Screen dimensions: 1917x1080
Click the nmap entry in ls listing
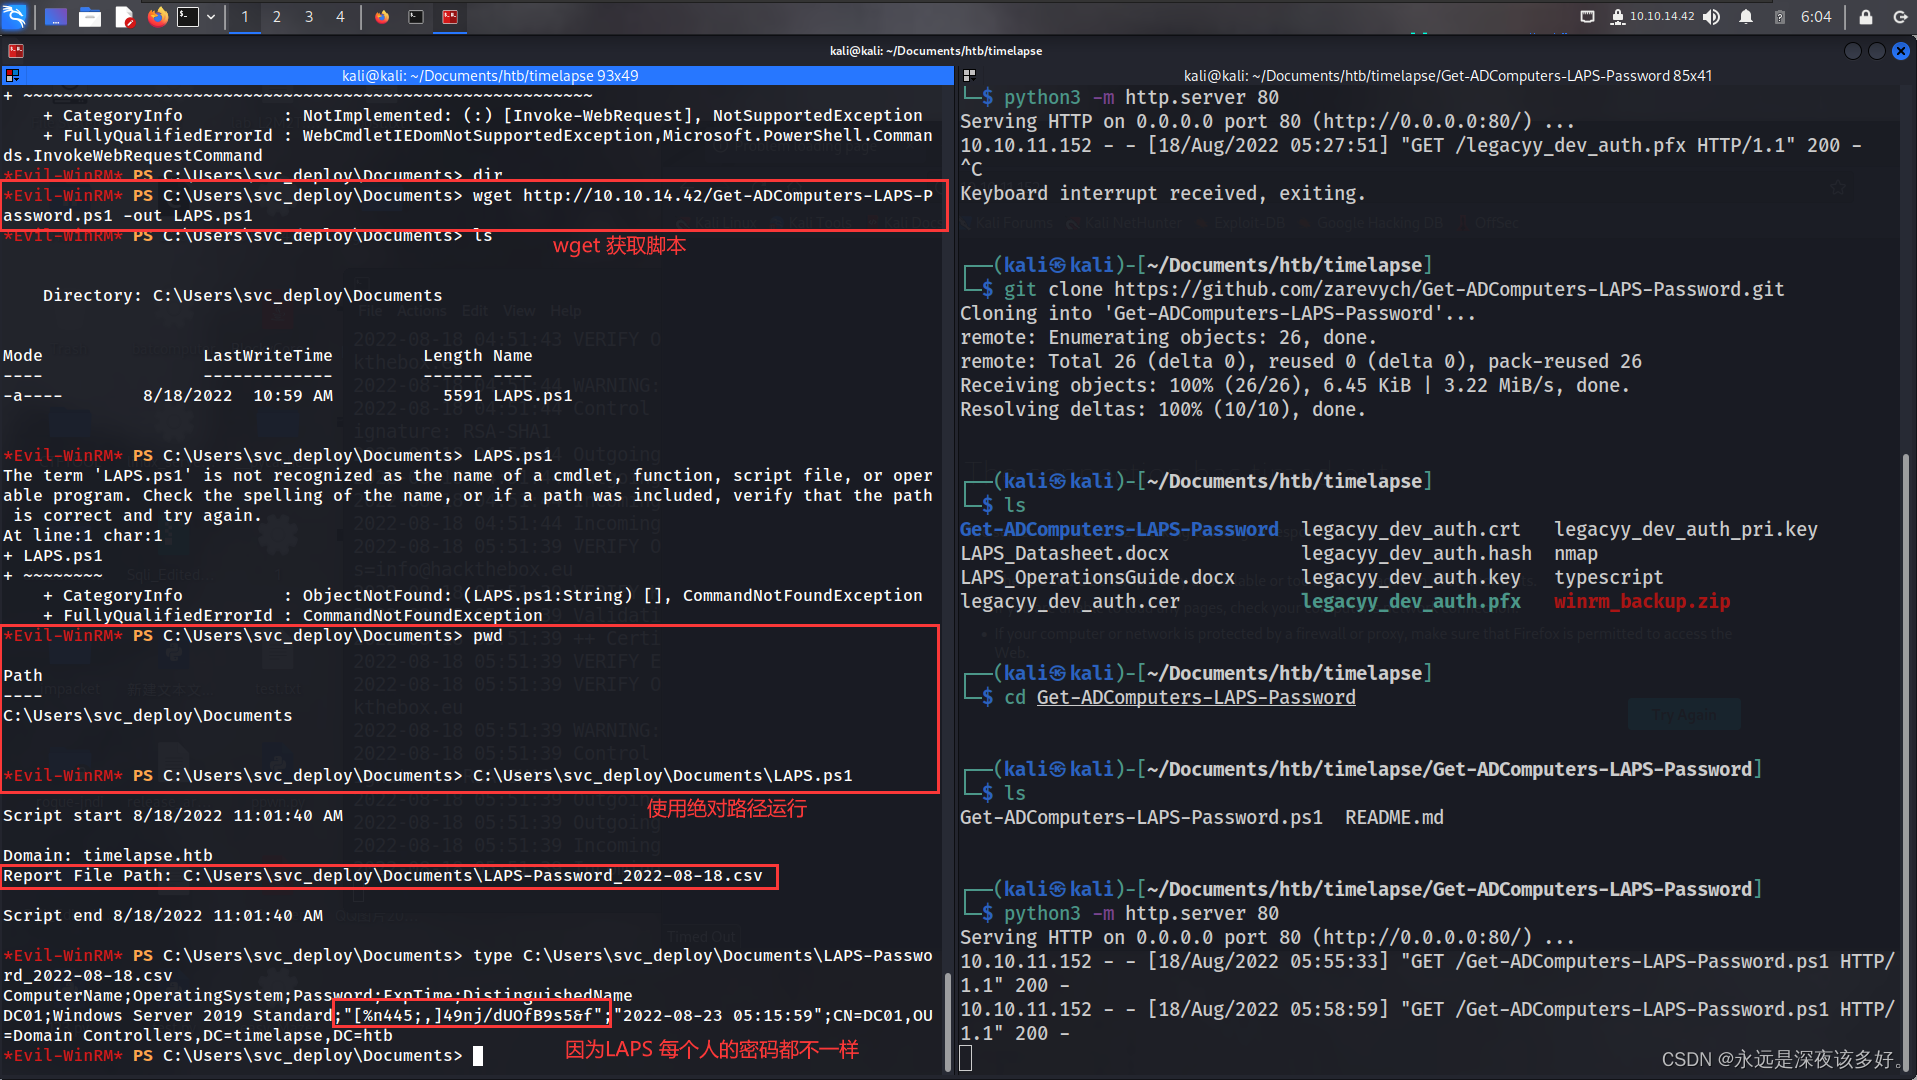pos(1576,554)
